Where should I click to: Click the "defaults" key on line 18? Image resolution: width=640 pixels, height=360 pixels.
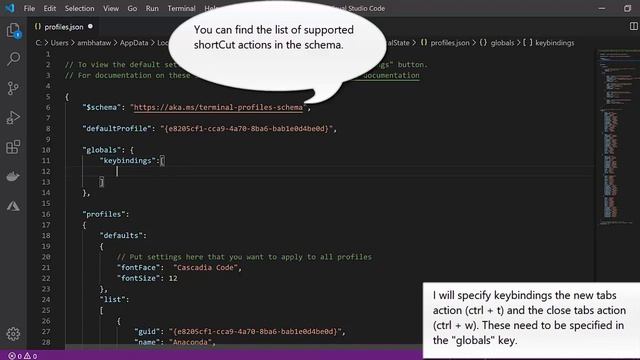pos(121,236)
